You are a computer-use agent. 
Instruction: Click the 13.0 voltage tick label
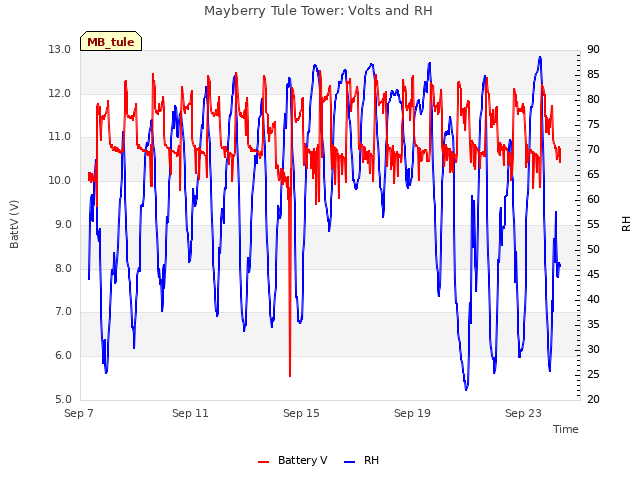(x=60, y=49)
